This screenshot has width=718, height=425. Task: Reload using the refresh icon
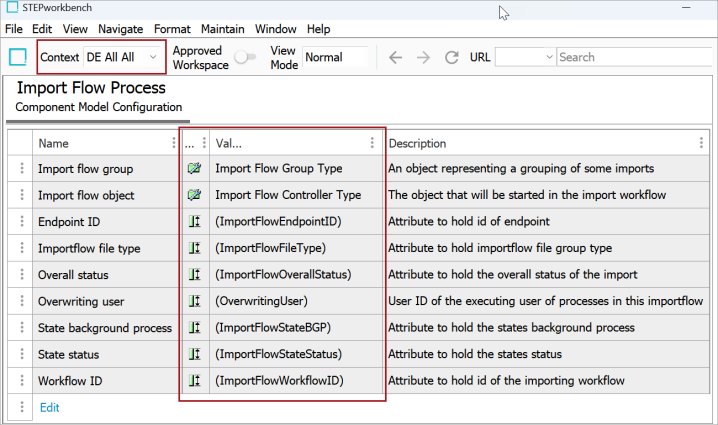tap(451, 57)
